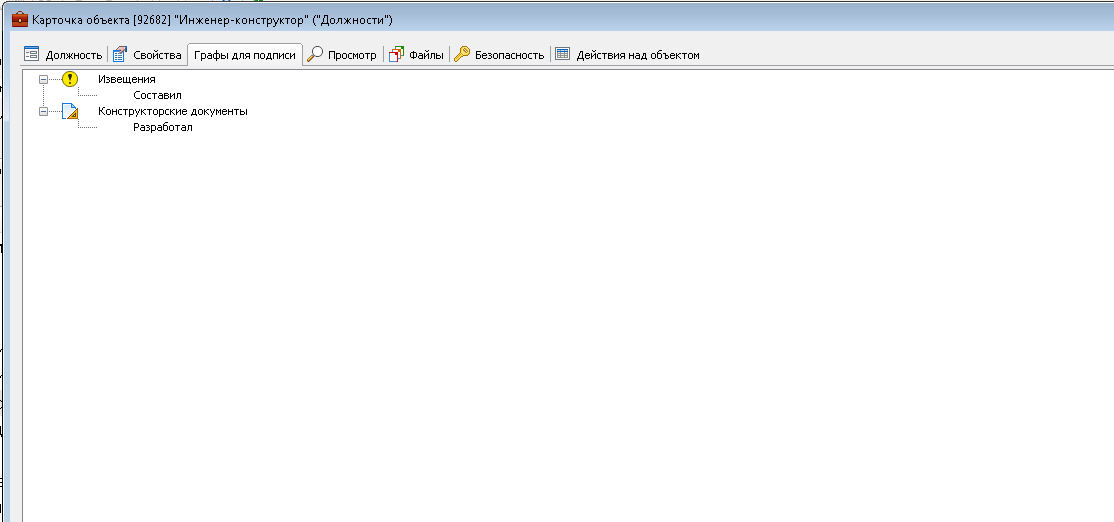The height and width of the screenshot is (522, 1114).
Task: Switch to the Файлы tab
Action: [416, 55]
